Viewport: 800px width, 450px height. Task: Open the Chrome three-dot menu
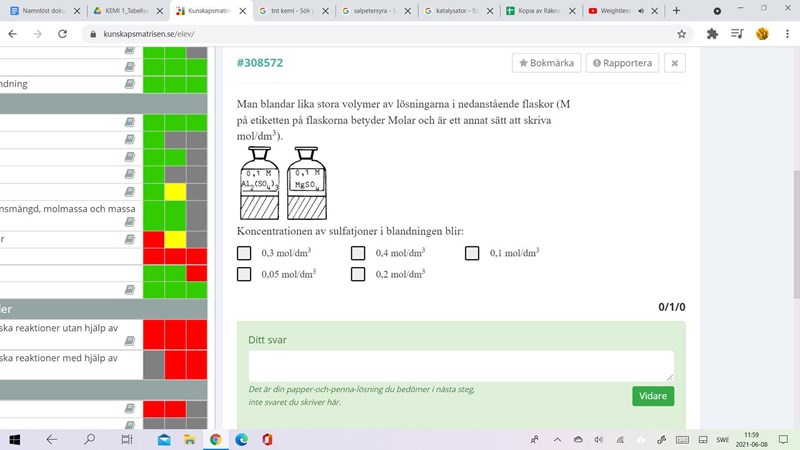(x=787, y=33)
